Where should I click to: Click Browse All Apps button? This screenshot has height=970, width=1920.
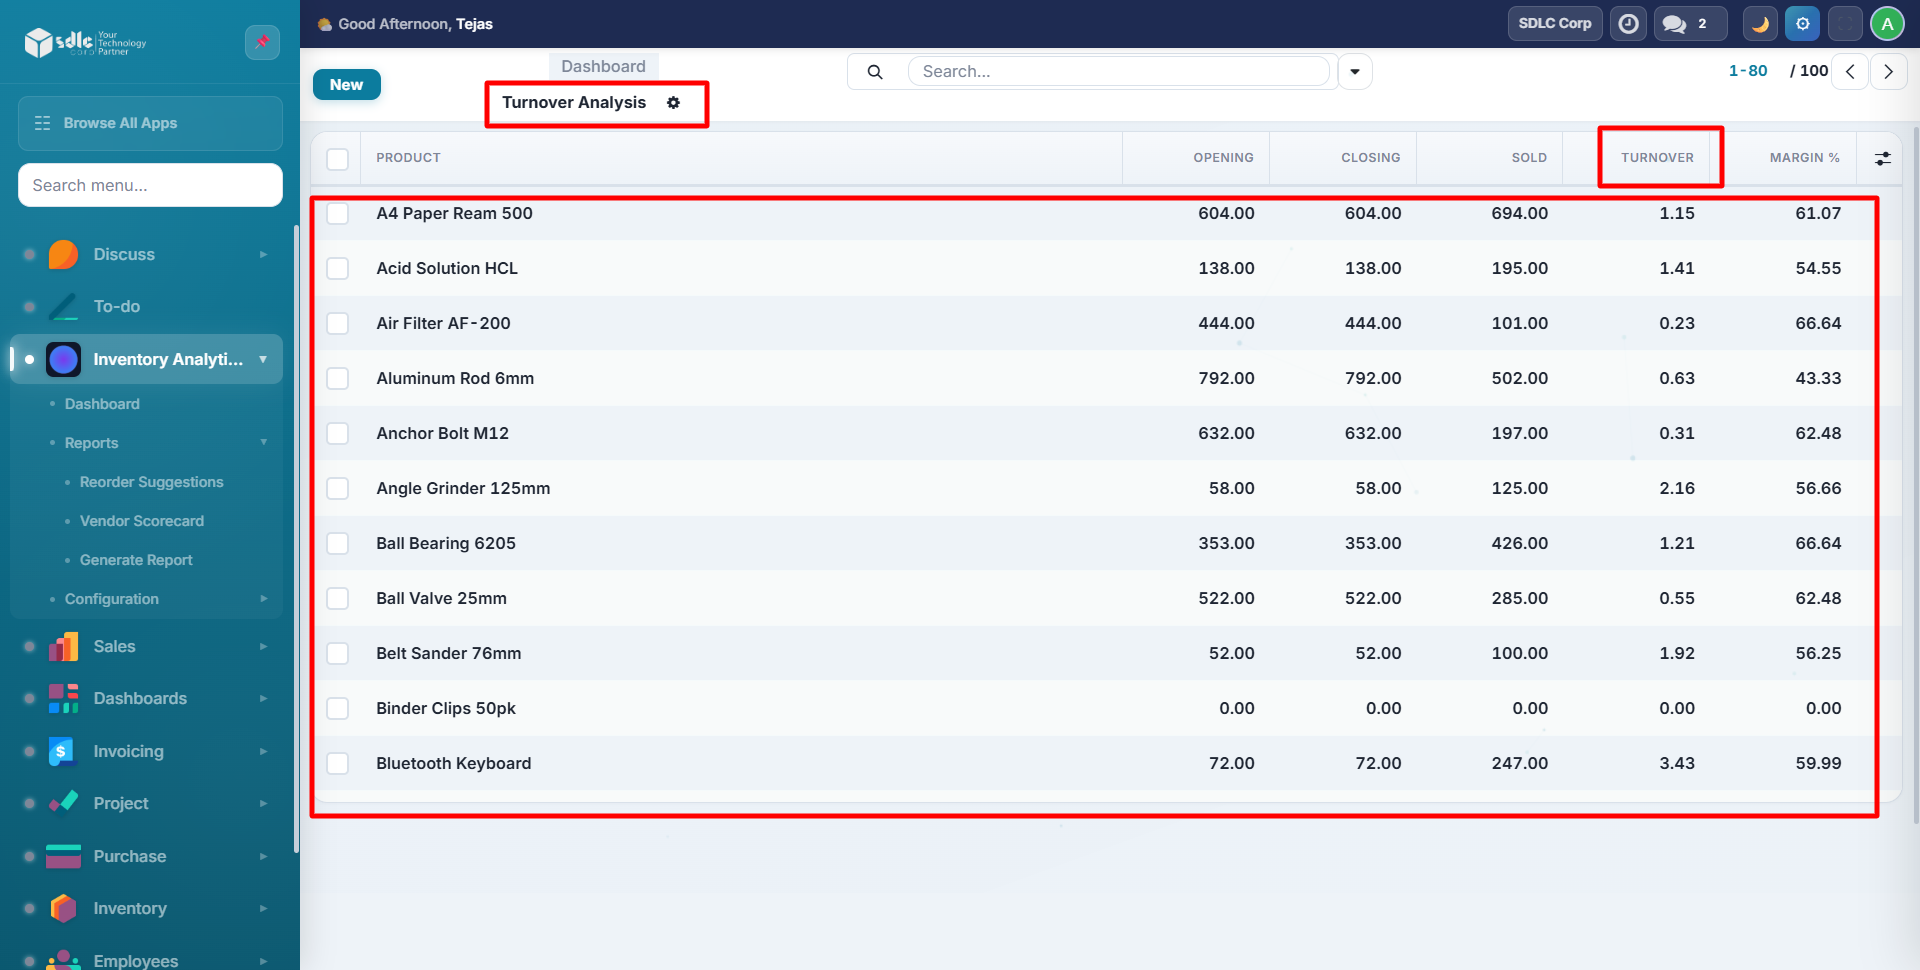150,123
